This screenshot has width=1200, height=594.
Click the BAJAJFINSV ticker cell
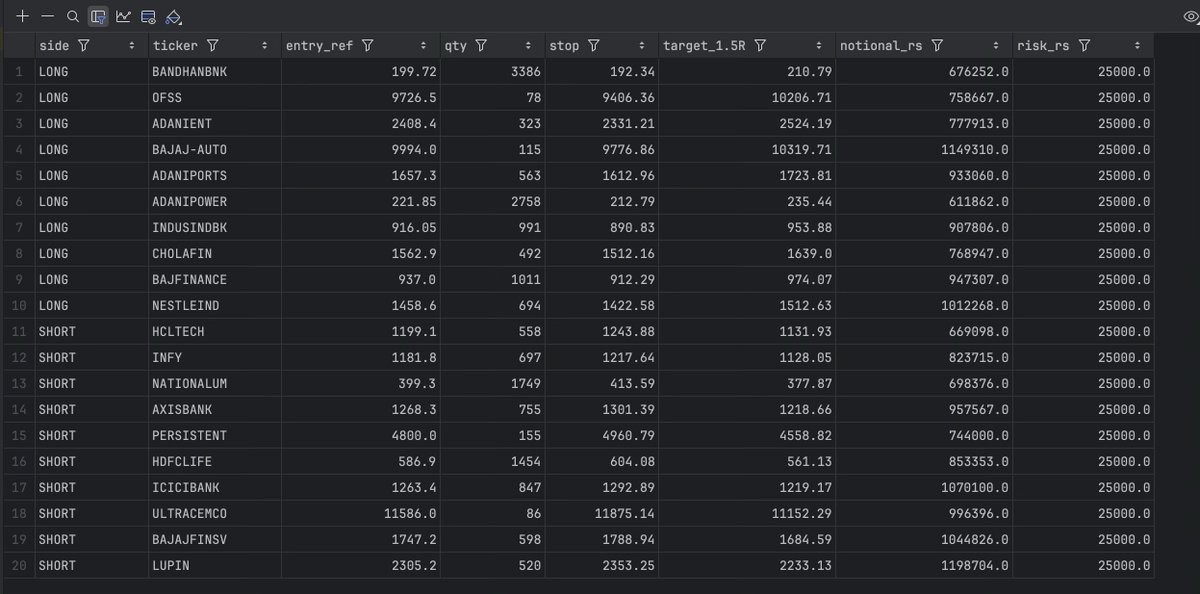coord(213,540)
